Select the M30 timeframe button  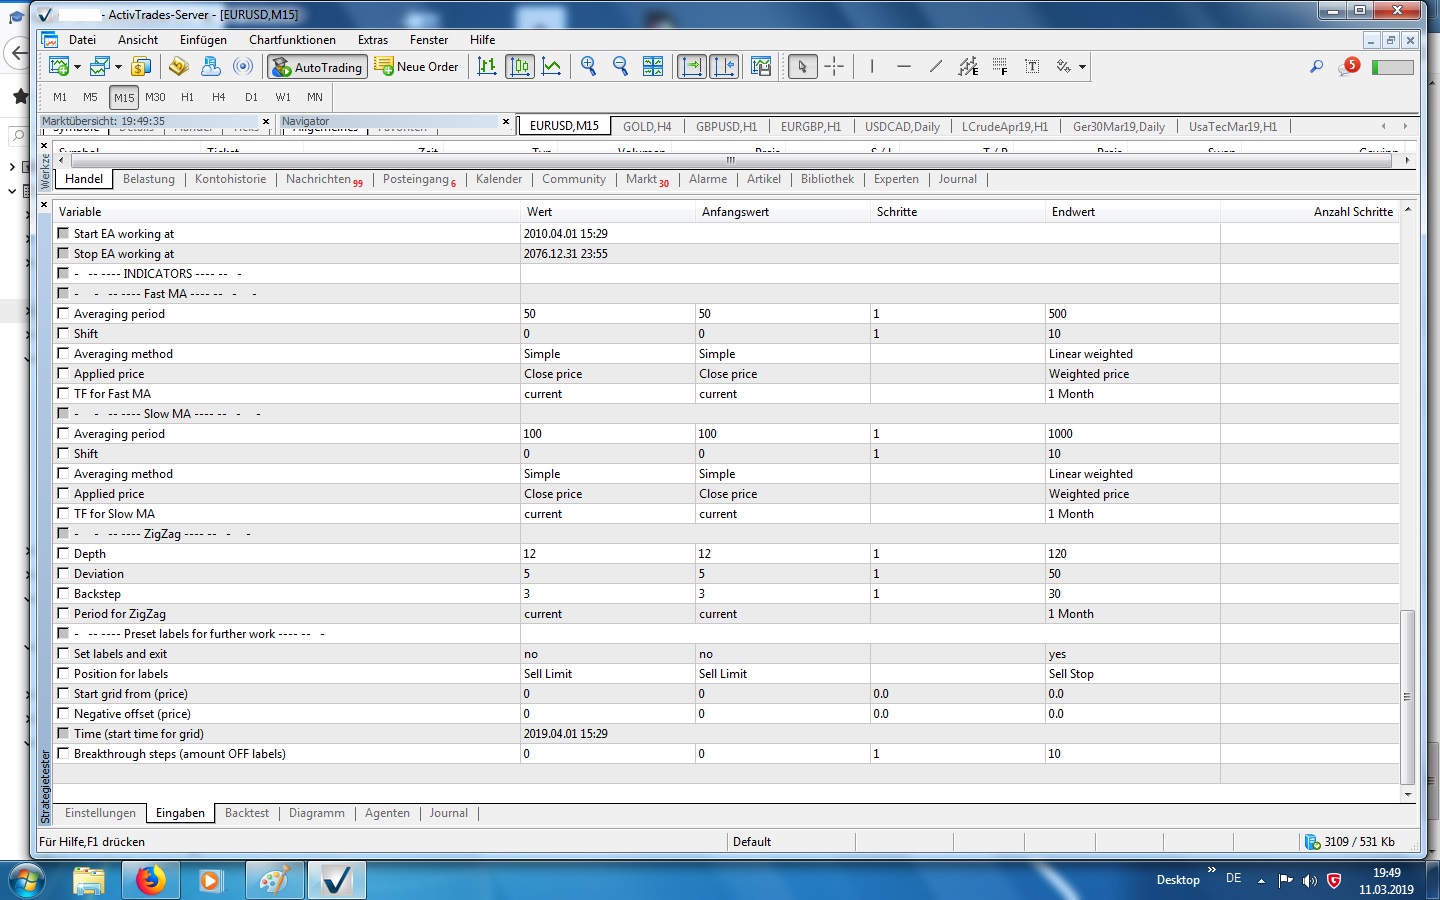point(155,97)
